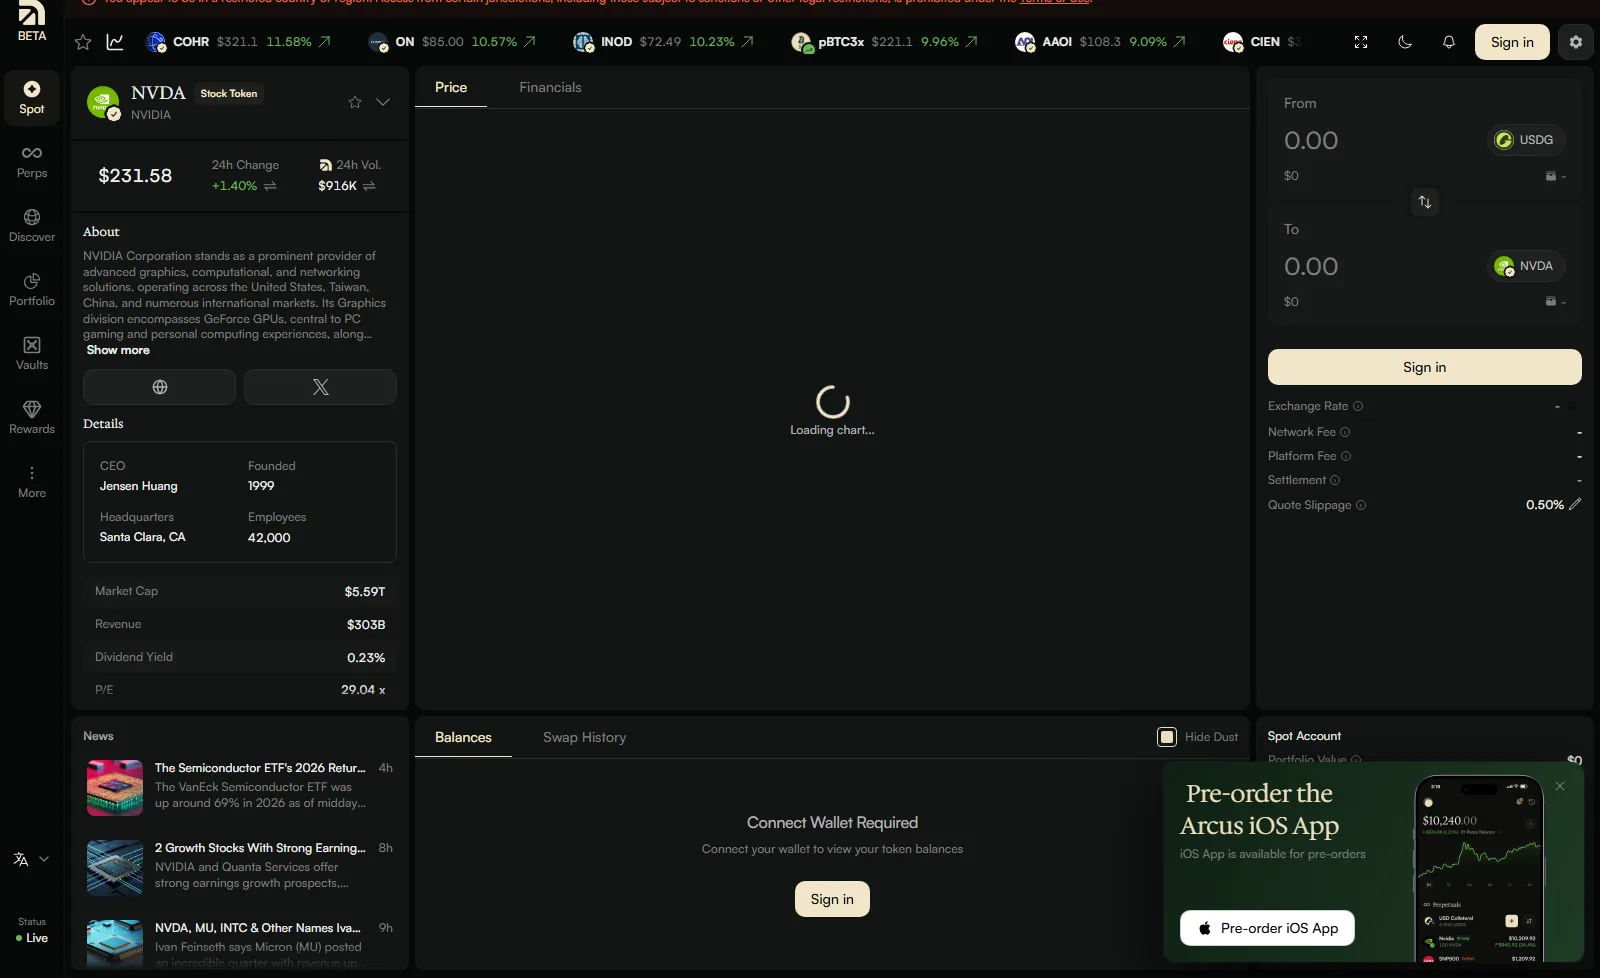Viewport: 1600px width, 978px height.
Task: Enter fullscreen mode
Action: (1361, 42)
